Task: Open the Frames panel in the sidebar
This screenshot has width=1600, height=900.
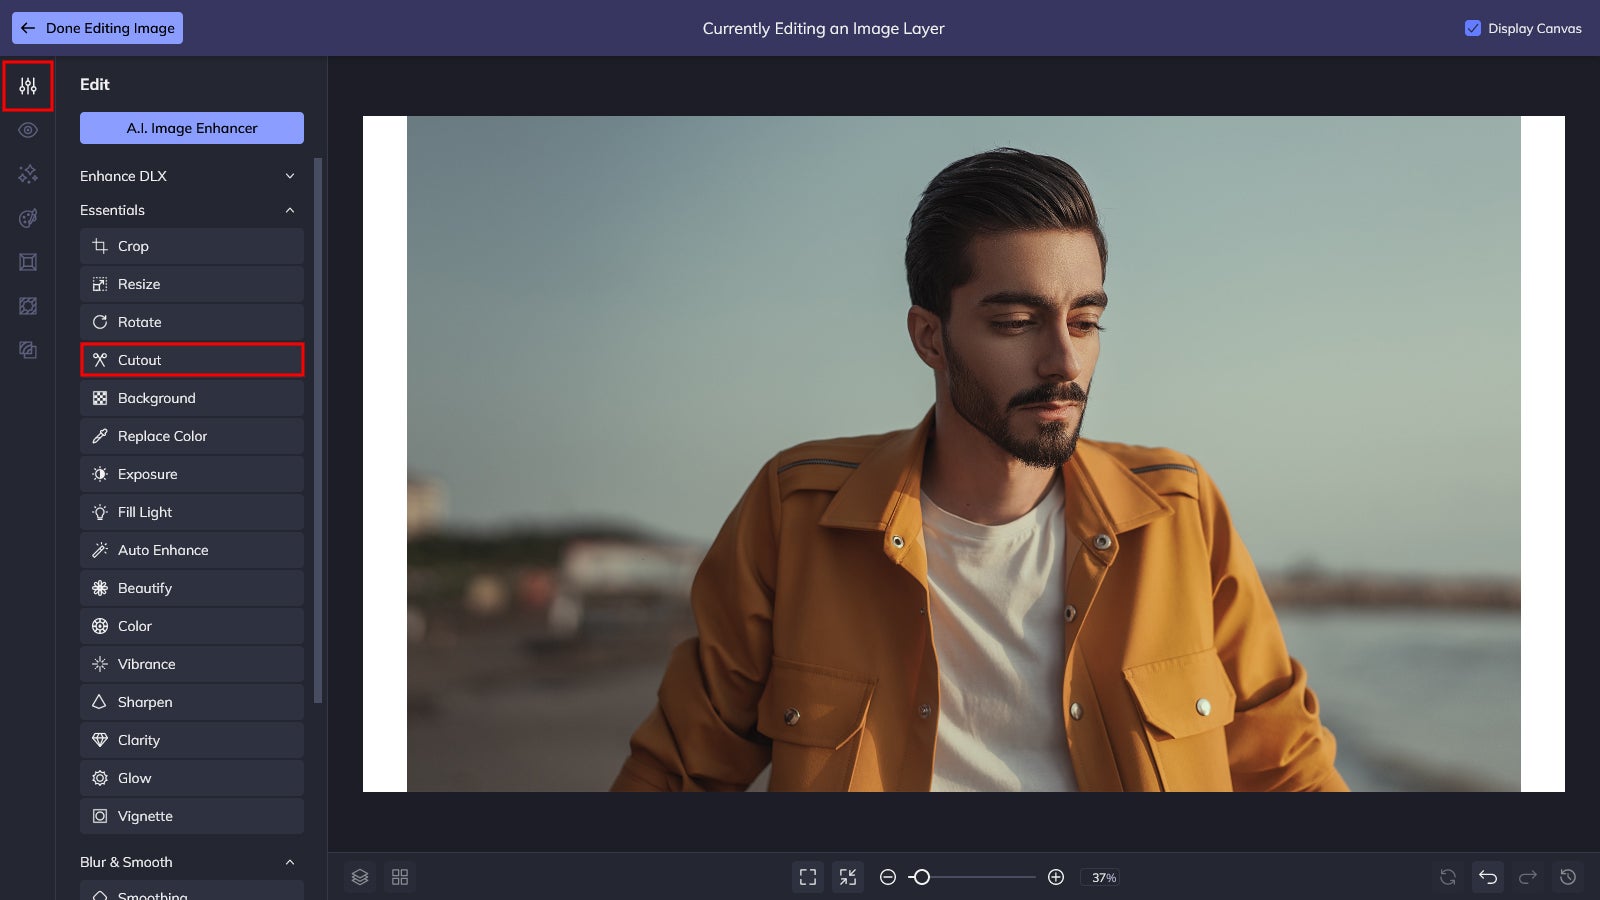Action: click(x=27, y=262)
